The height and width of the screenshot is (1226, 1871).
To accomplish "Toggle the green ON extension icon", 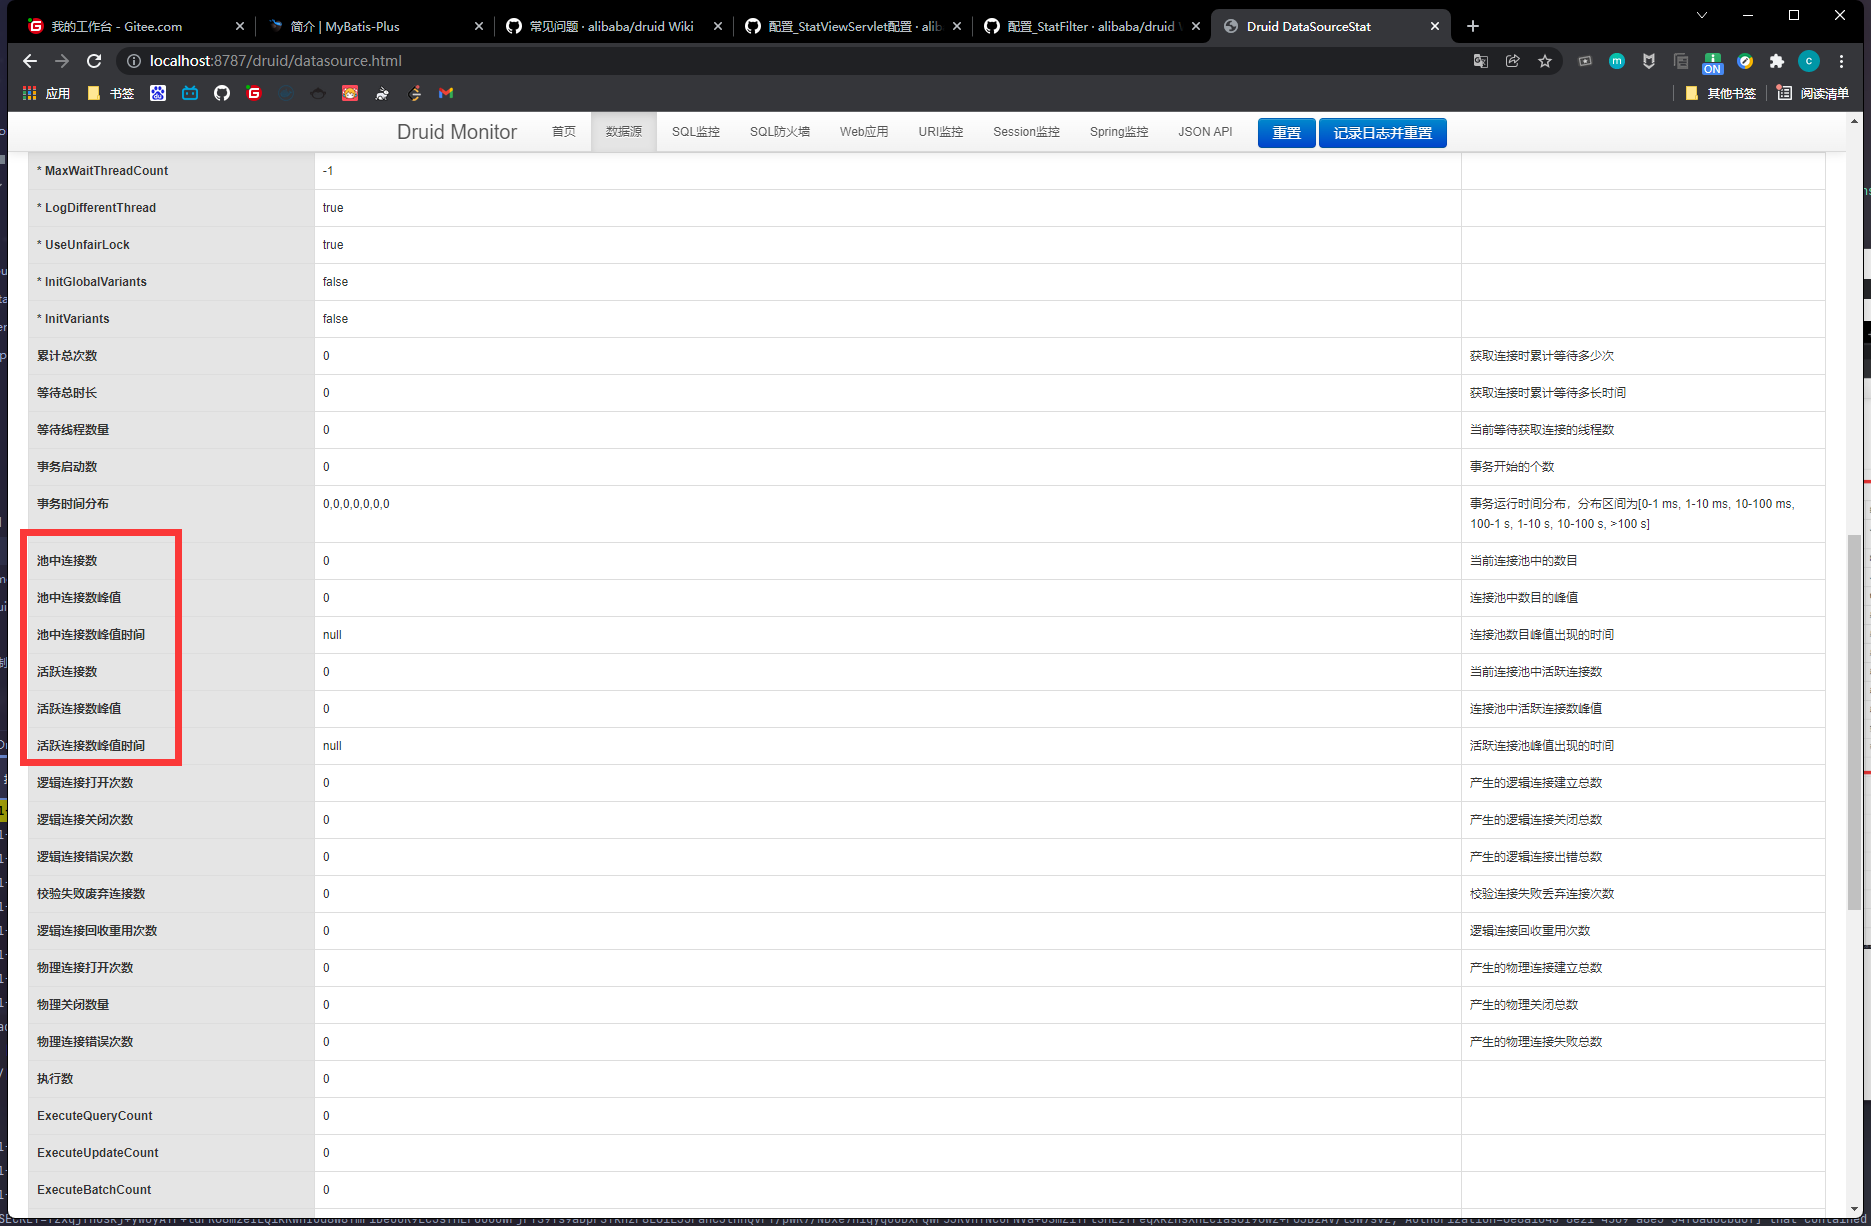I will click(x=1713, y=62).
